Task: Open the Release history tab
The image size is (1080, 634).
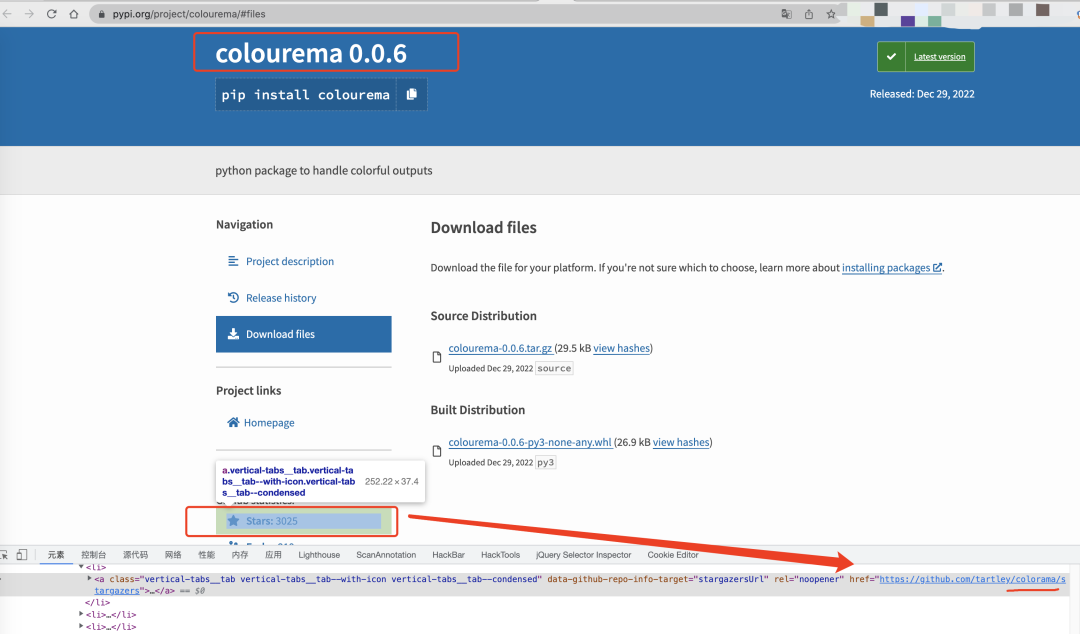Action: (x=281, y=298)
